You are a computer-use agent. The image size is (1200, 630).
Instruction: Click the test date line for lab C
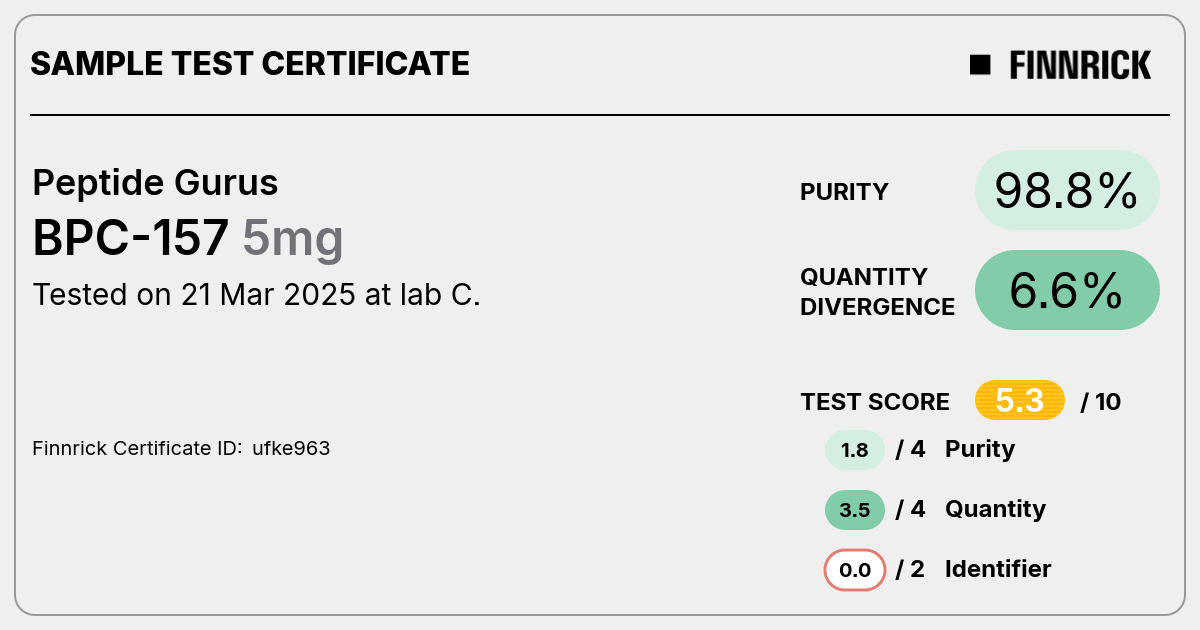coord(257,295)
